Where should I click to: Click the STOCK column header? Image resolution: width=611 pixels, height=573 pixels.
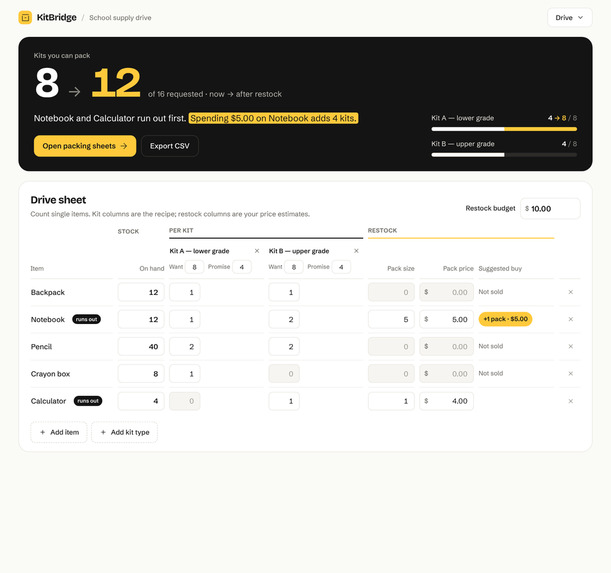[x=128, y=232]
